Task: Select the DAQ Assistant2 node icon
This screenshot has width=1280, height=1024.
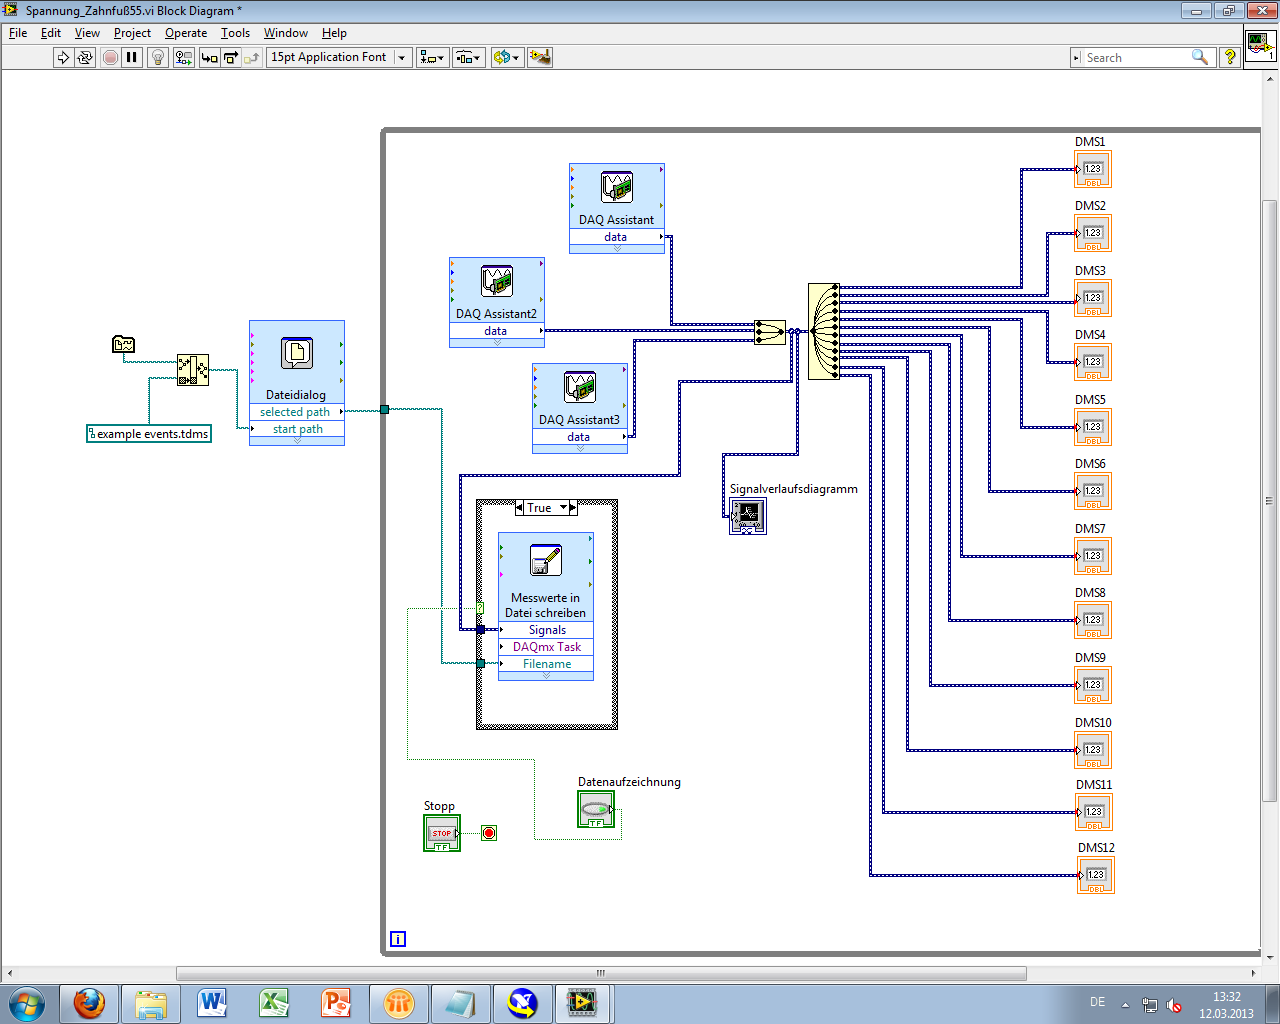Action: point(497,282)
